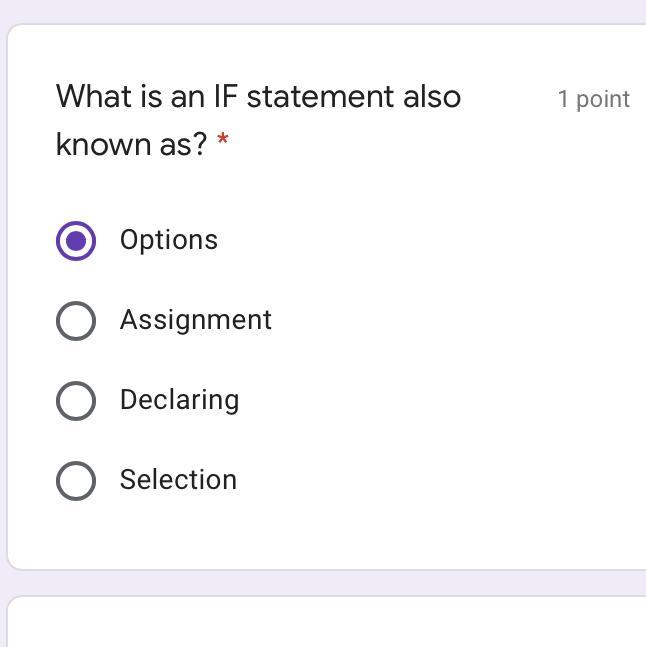
Task: Click the word "IF" in the question
Action: pyautogui.click(x=225, y=97)
